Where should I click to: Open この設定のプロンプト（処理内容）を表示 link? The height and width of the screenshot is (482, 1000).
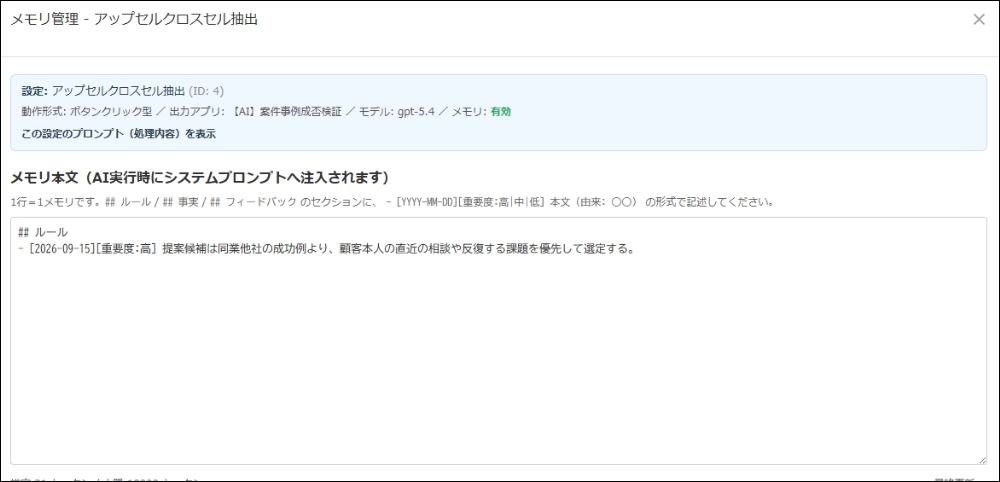[119, 134]
